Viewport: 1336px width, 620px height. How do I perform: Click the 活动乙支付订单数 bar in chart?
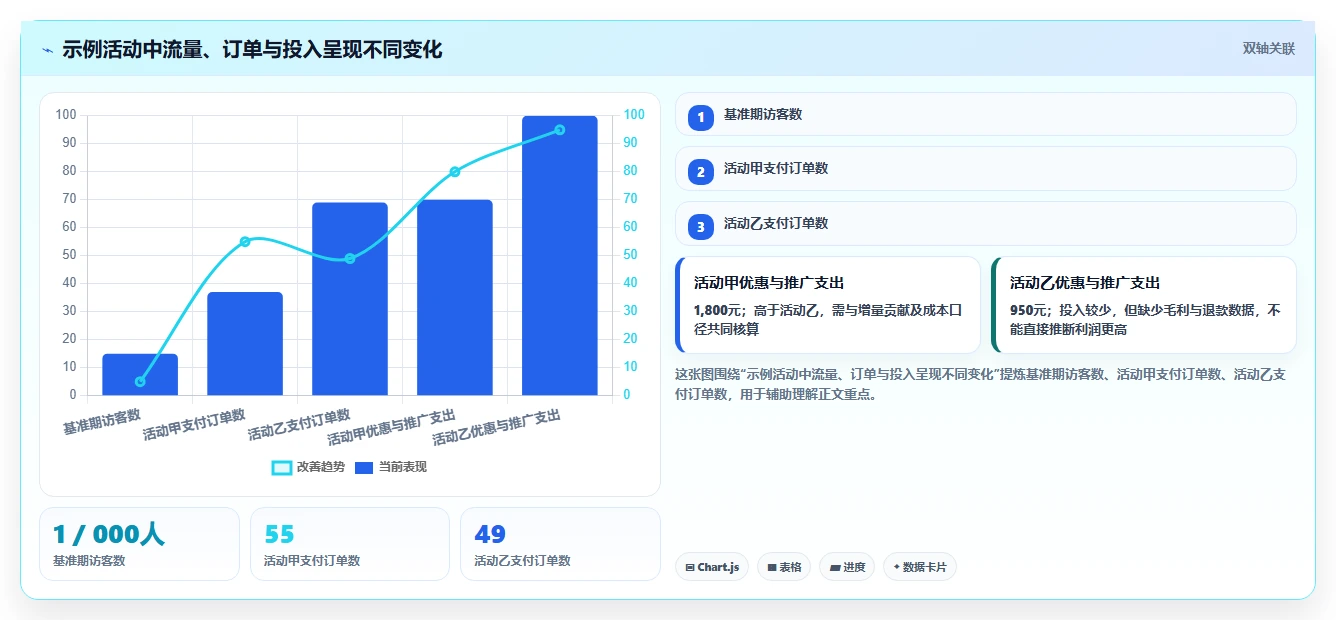[350, 299]
